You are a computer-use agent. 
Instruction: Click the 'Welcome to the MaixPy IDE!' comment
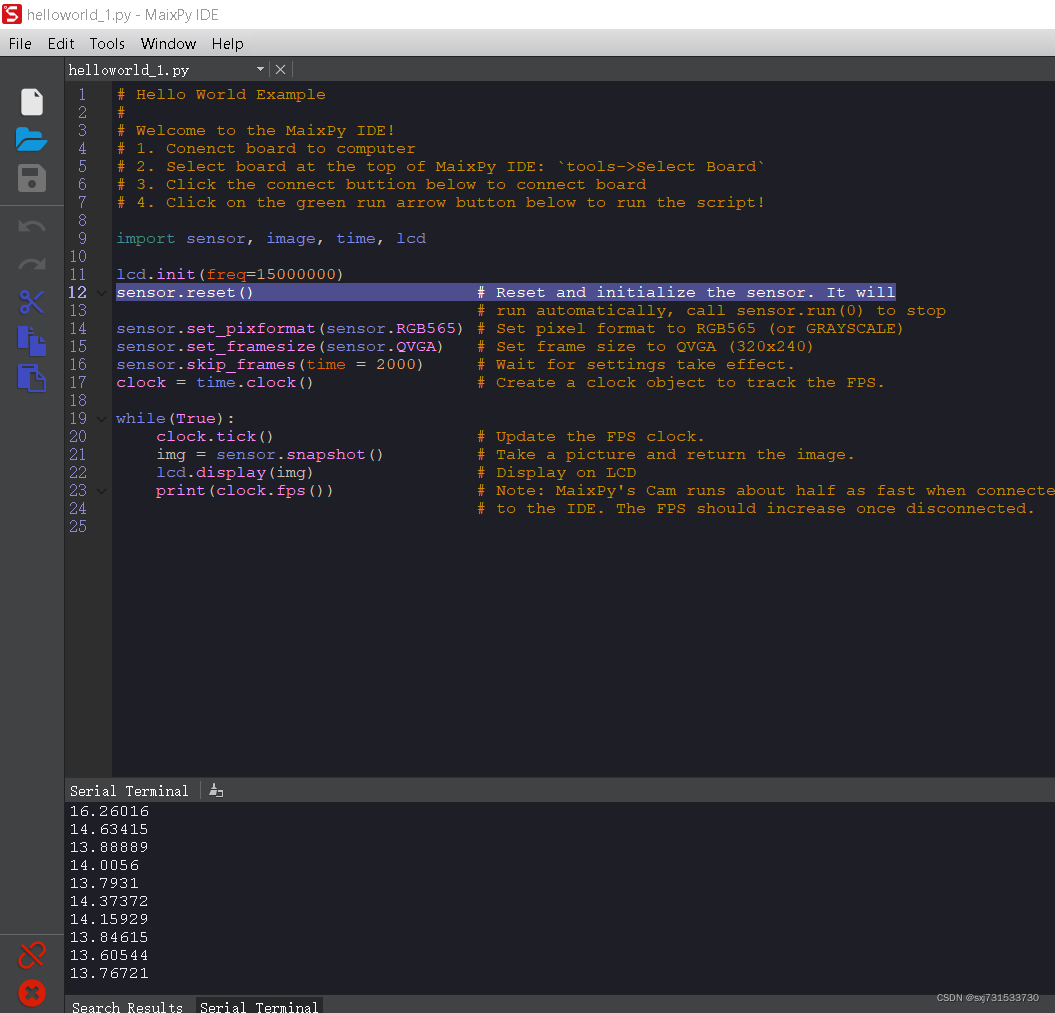pyautogui.click(x=265, y=130)
